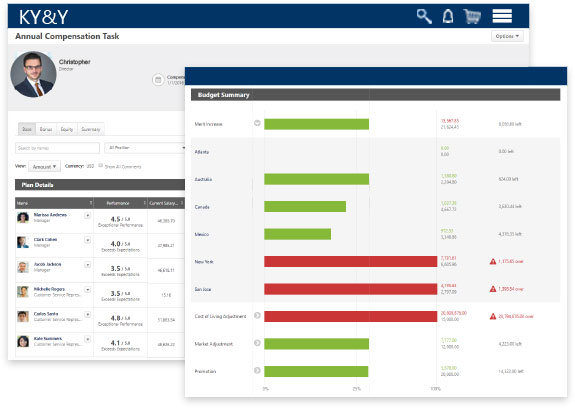Expand the Promotion budget row
The width and height of the screenshot is (575, 408).
click(x=257, y=370)
